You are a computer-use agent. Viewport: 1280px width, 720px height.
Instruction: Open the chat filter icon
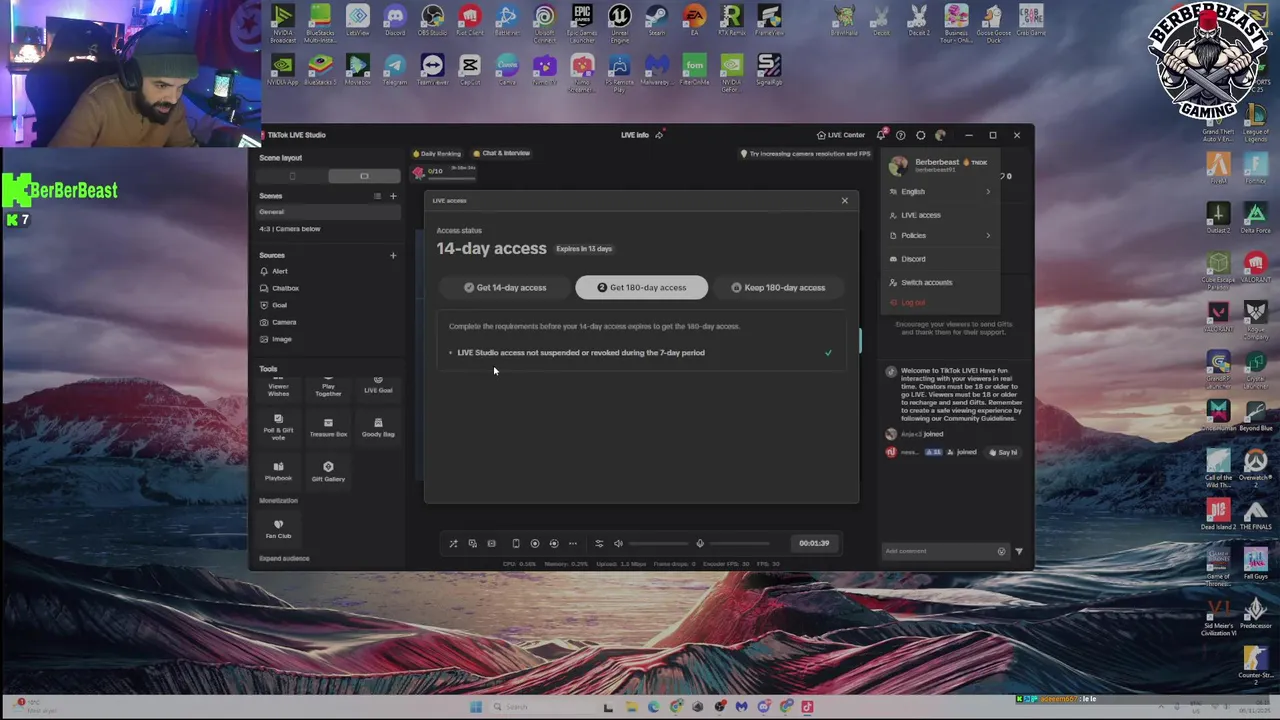pos(1019,551)
